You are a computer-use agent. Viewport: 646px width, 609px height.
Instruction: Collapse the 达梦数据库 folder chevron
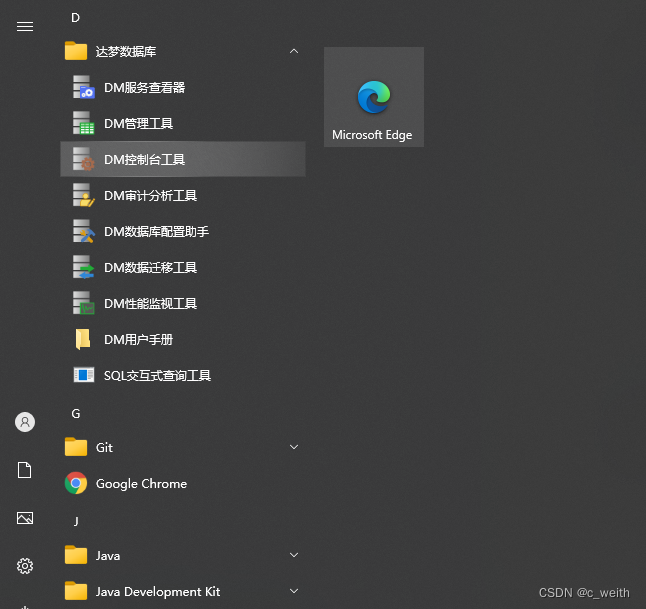coord(294,51)
